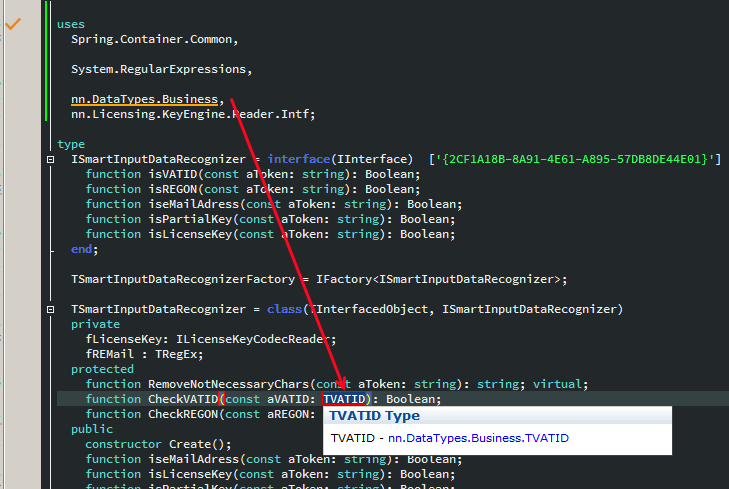
Task: Click the 'class' keyword
Action: pyautogui.click(x=285, y=309)
